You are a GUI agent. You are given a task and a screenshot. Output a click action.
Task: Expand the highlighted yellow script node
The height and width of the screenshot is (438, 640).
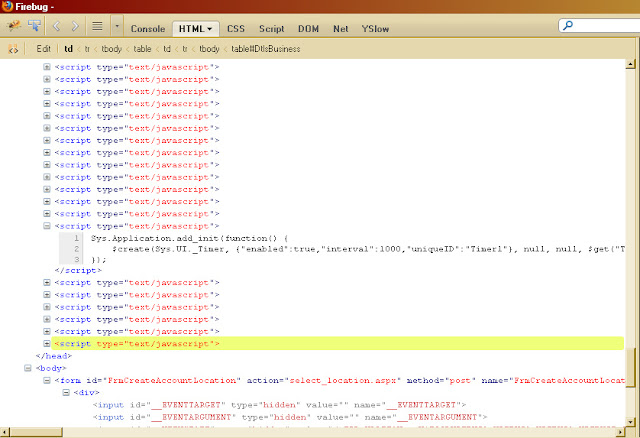(47, 343)
